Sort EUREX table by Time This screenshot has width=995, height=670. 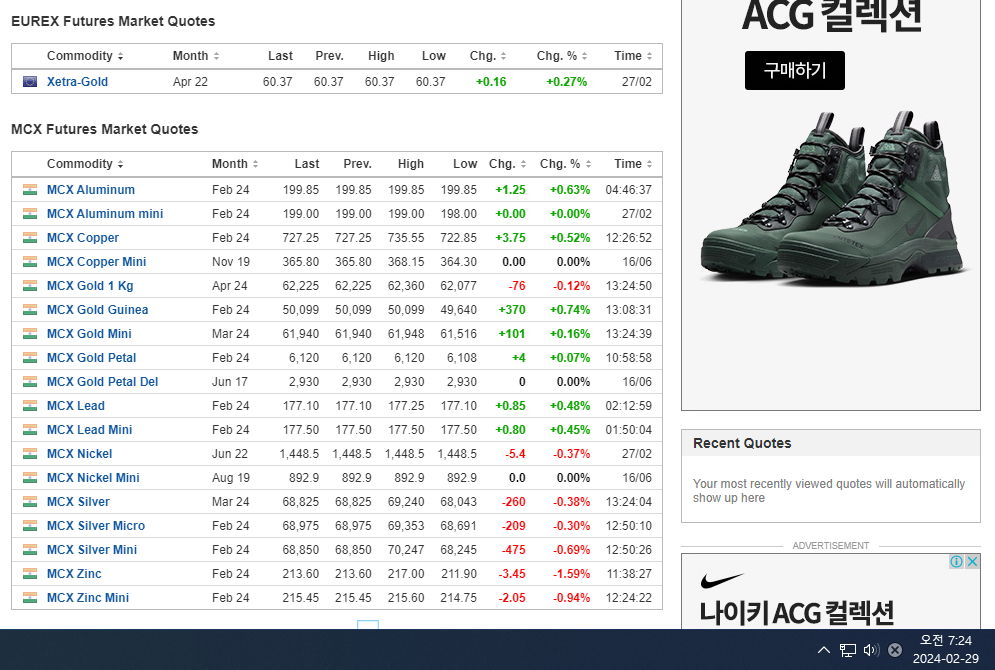tap(633, 56)
